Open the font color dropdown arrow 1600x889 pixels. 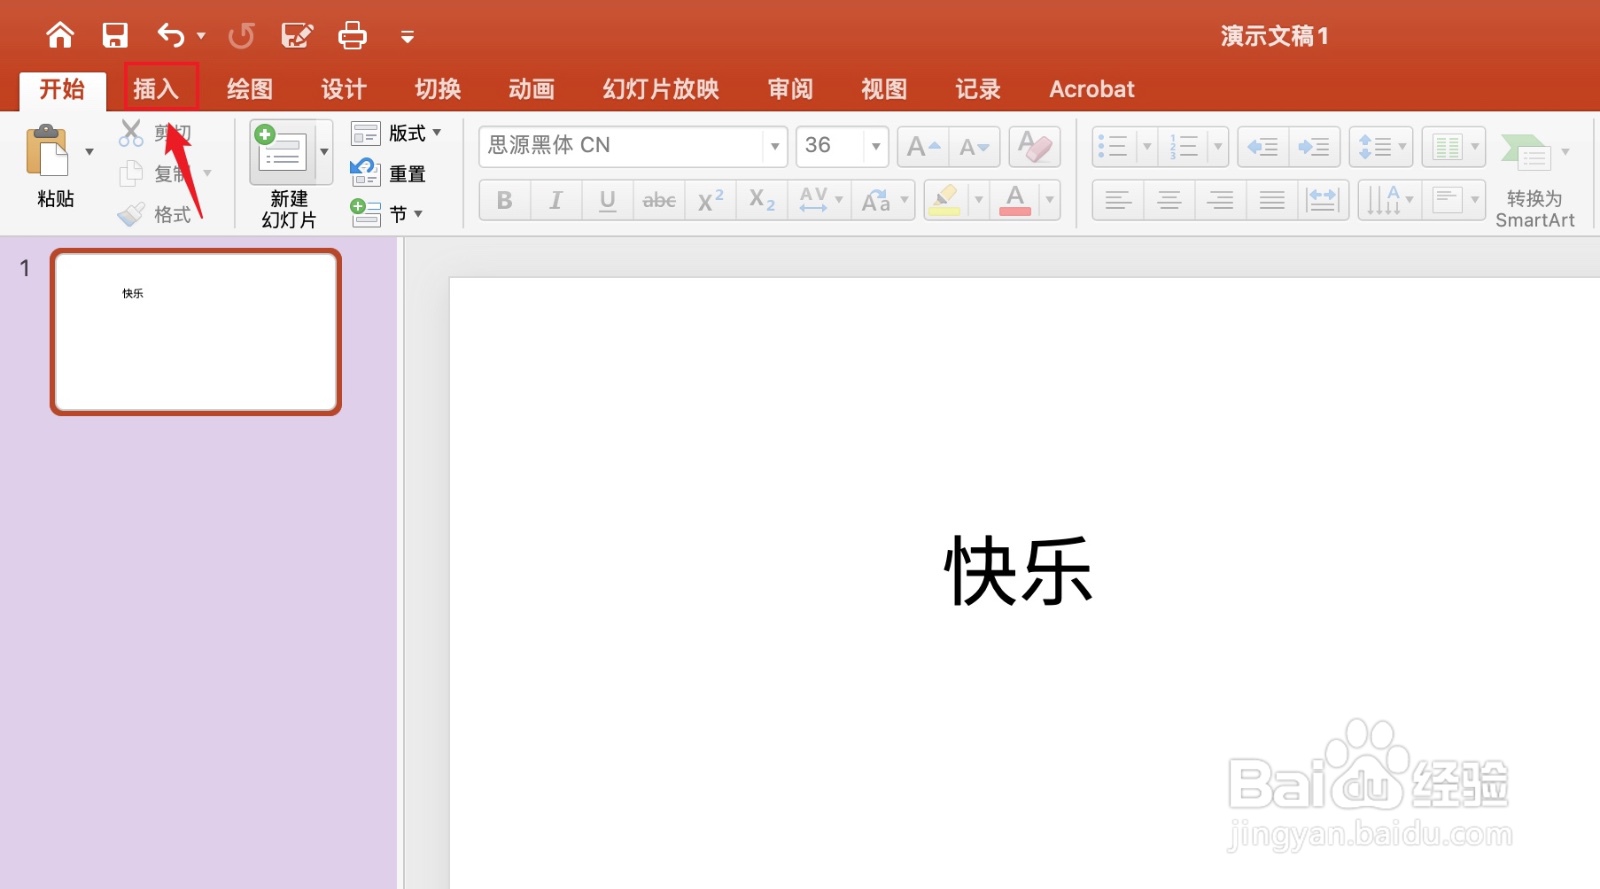point(1050,200)
